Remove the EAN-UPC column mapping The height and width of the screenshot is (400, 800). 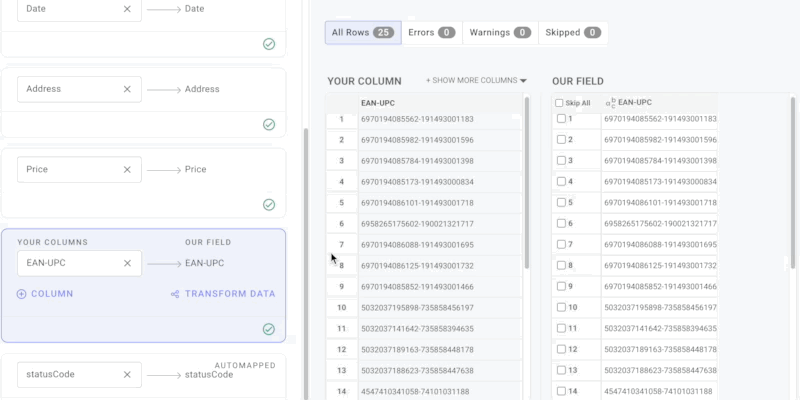point(127,264)
